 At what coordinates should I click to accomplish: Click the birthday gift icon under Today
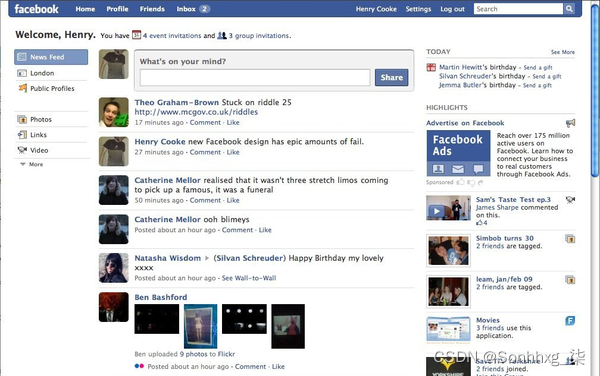431,67
